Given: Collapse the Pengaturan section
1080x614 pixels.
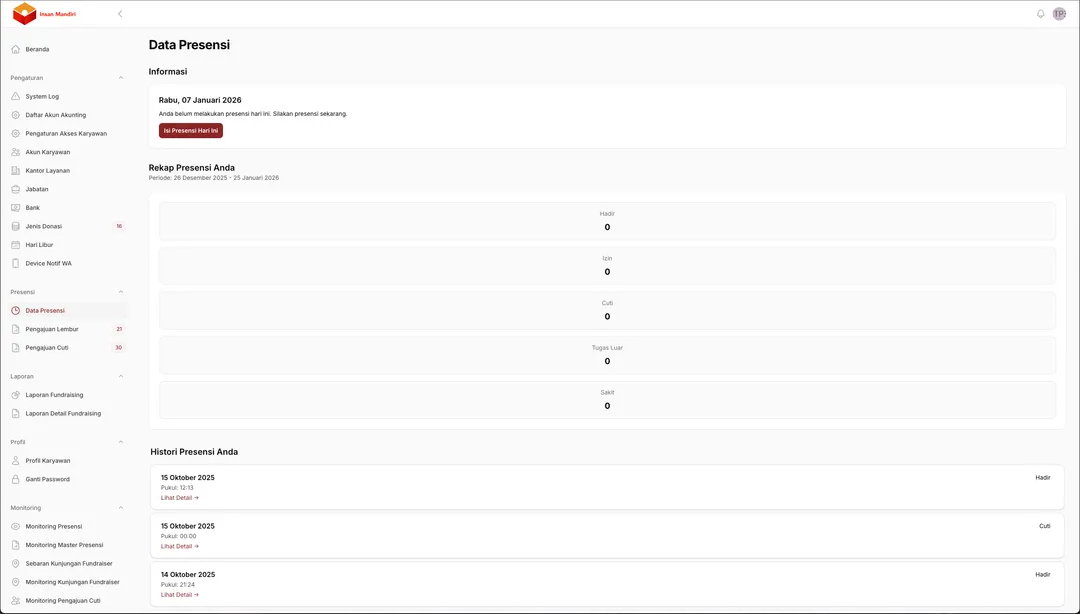Looking at the screenshot, I should (121, 77).
